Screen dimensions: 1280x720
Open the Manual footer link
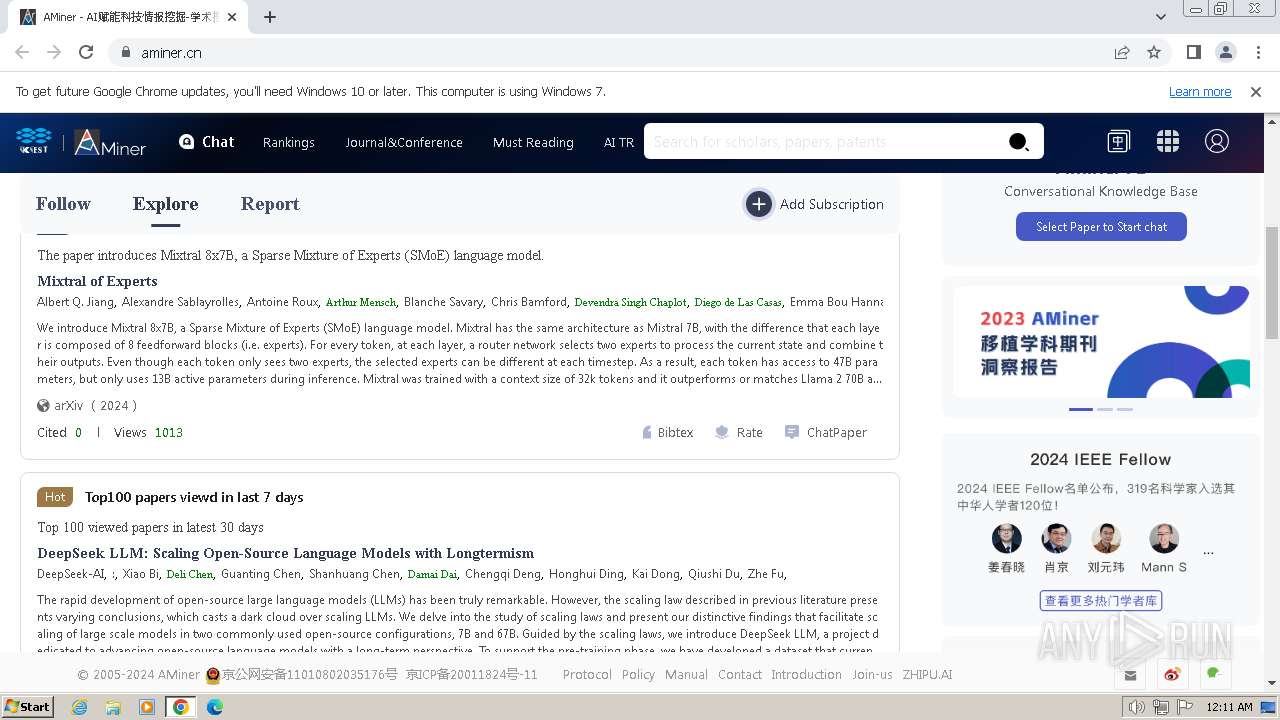coord(686,675)
